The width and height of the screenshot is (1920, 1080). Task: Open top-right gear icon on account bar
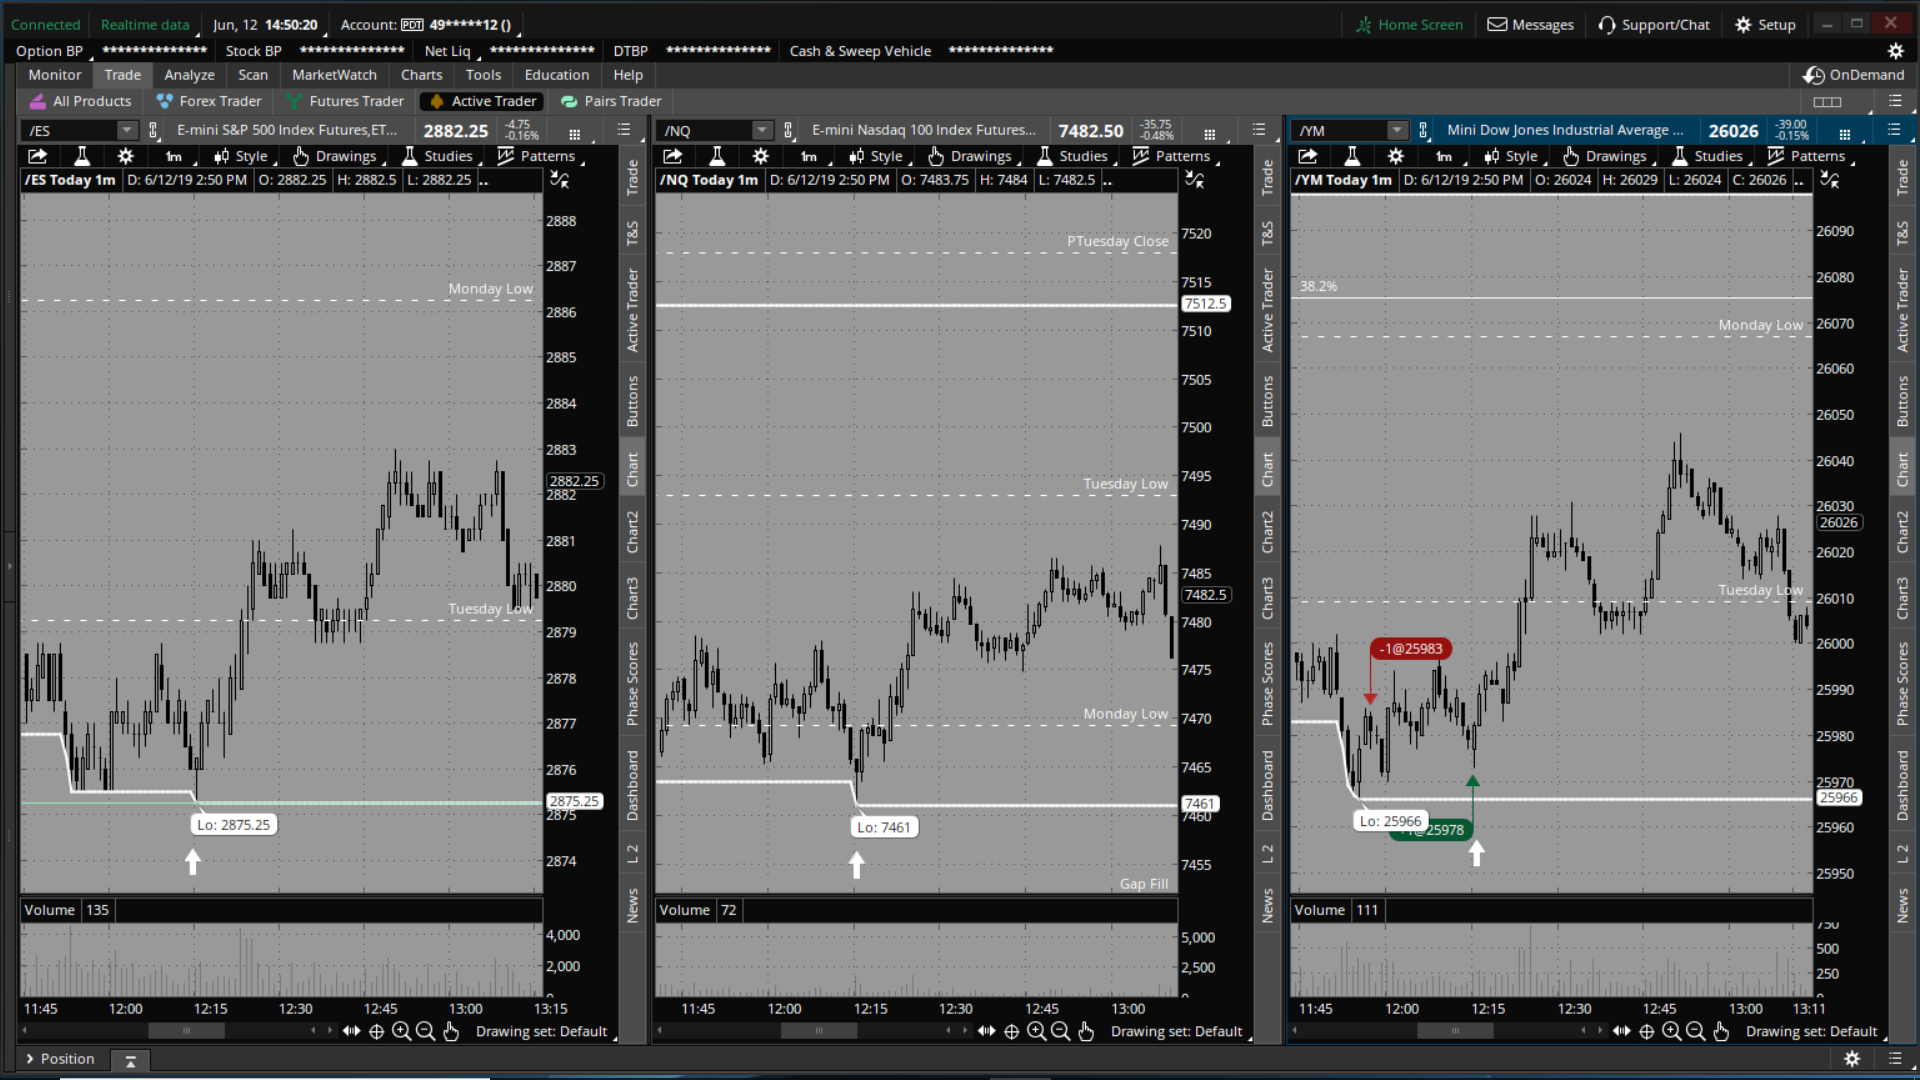[x=1895, y=51]
